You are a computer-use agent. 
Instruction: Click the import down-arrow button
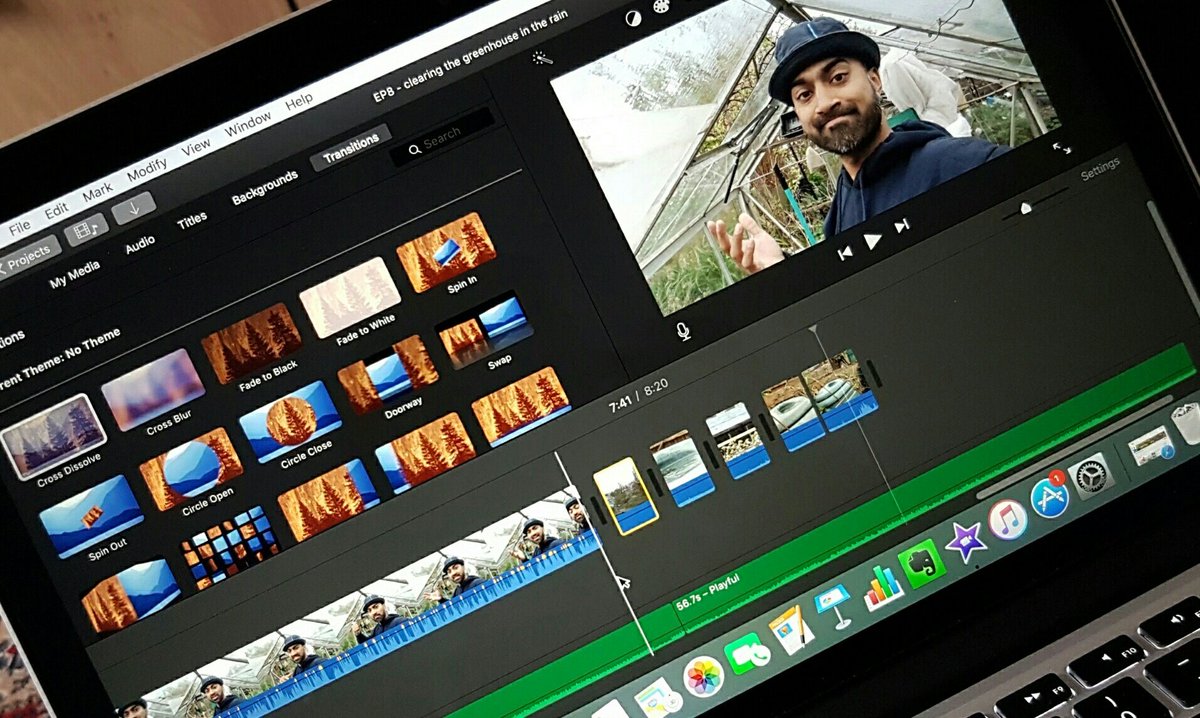(x=133, y=209)
